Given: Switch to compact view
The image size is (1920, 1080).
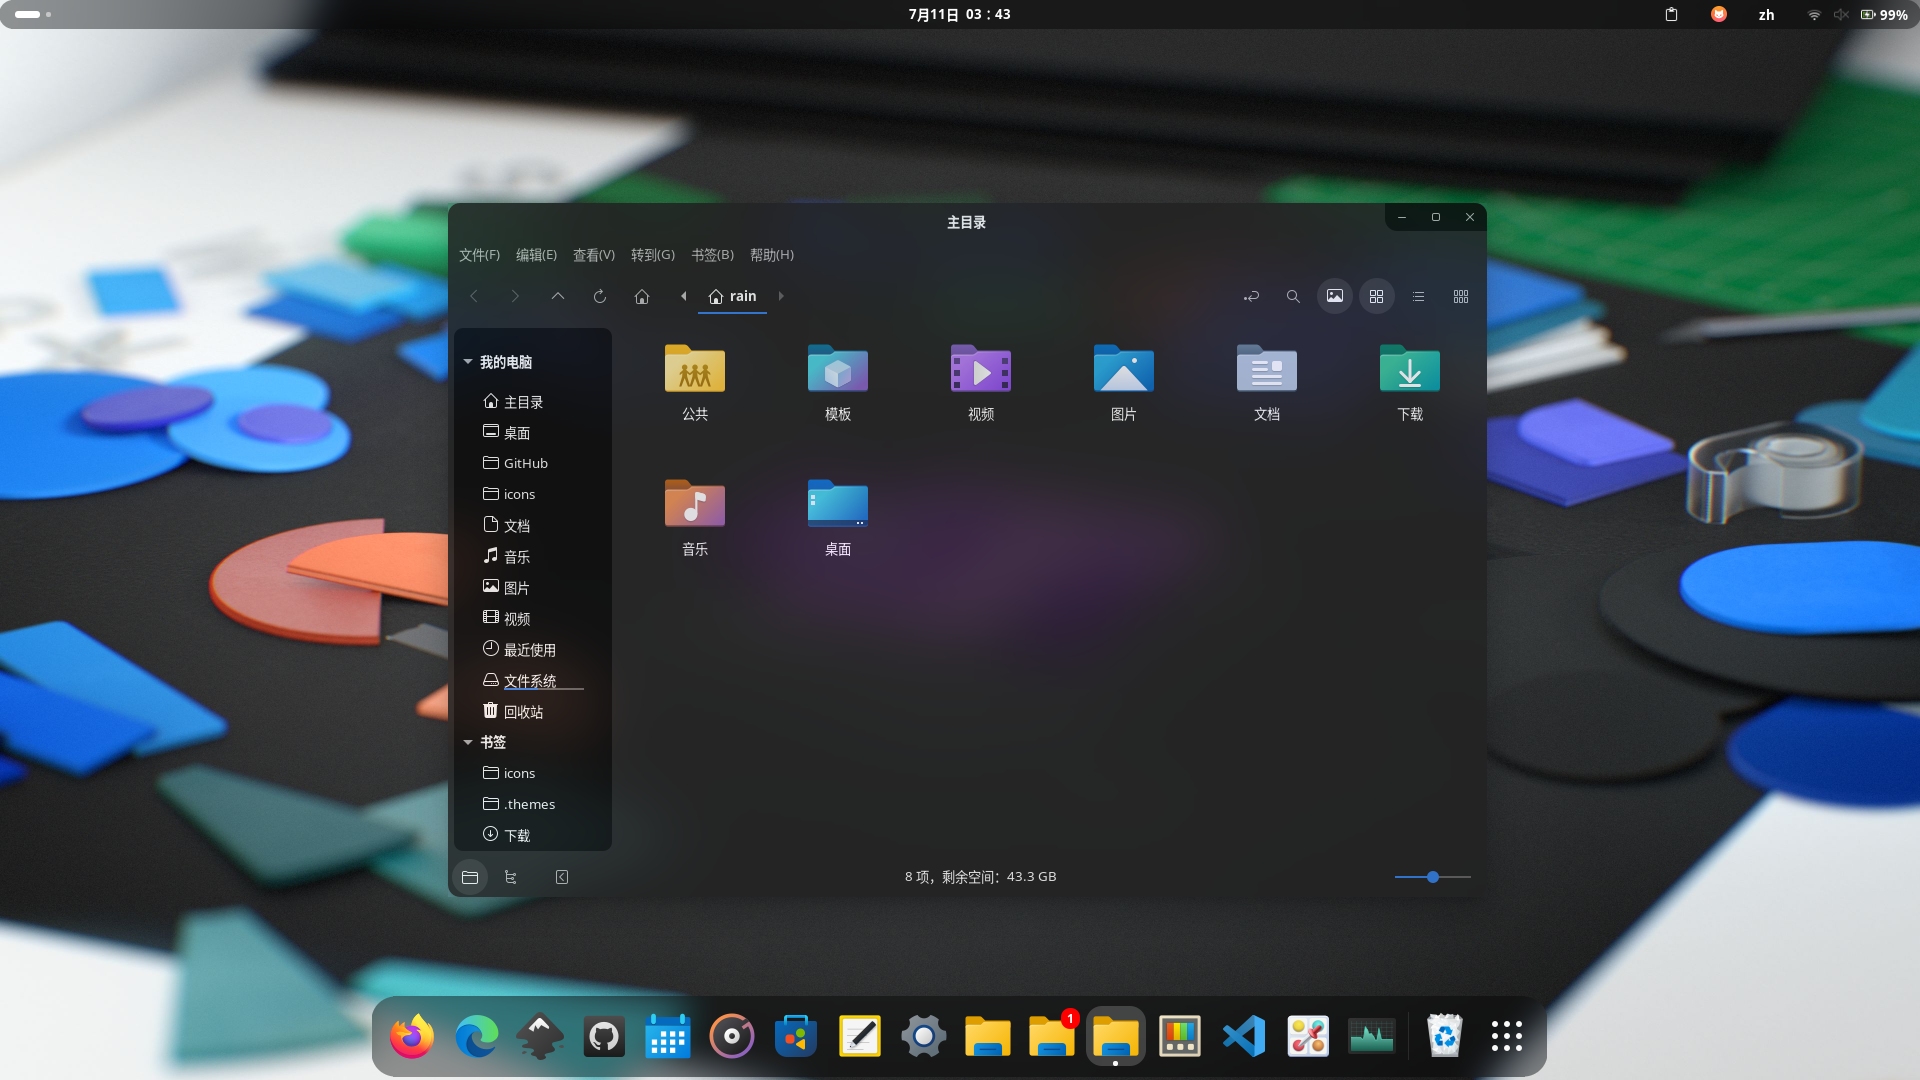Looking at the screenshot, I should (x=1460, y=296).
